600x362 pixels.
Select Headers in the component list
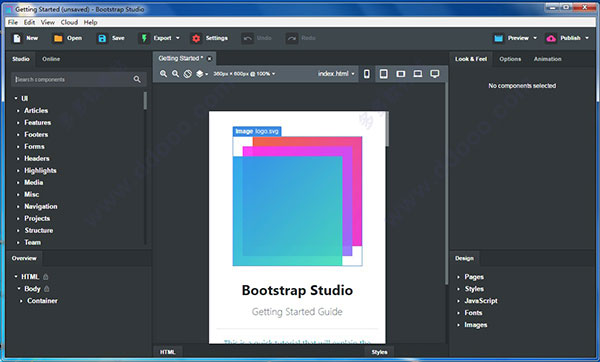pos(37,158)
